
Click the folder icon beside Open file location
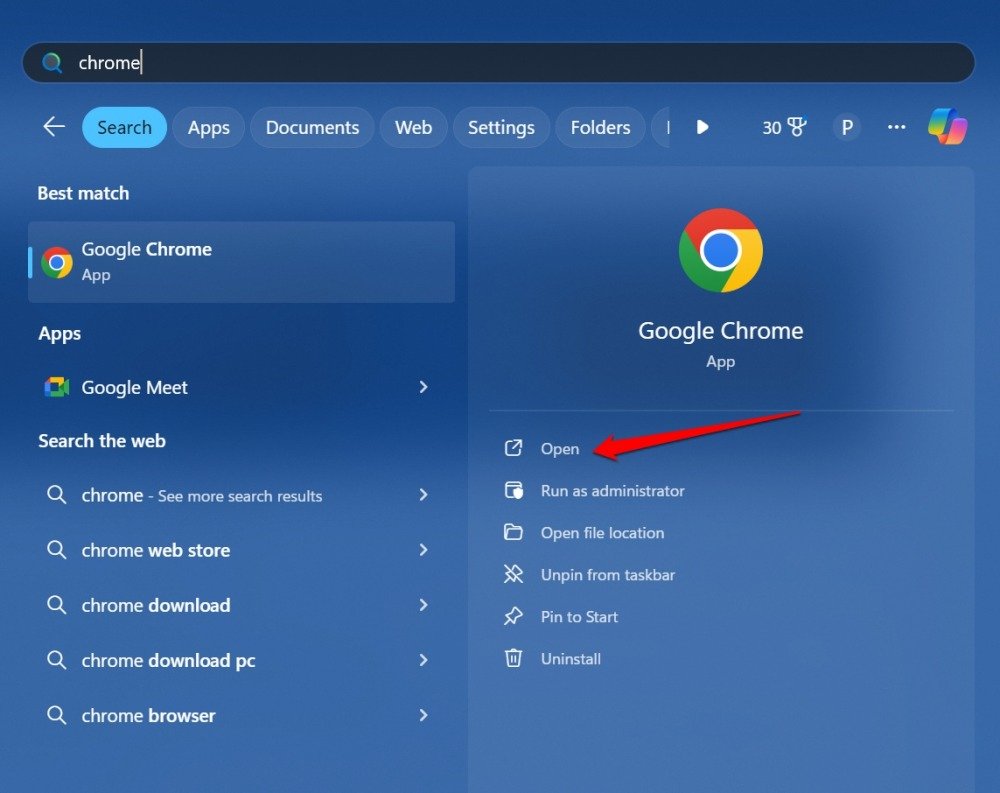coord(513,533)
